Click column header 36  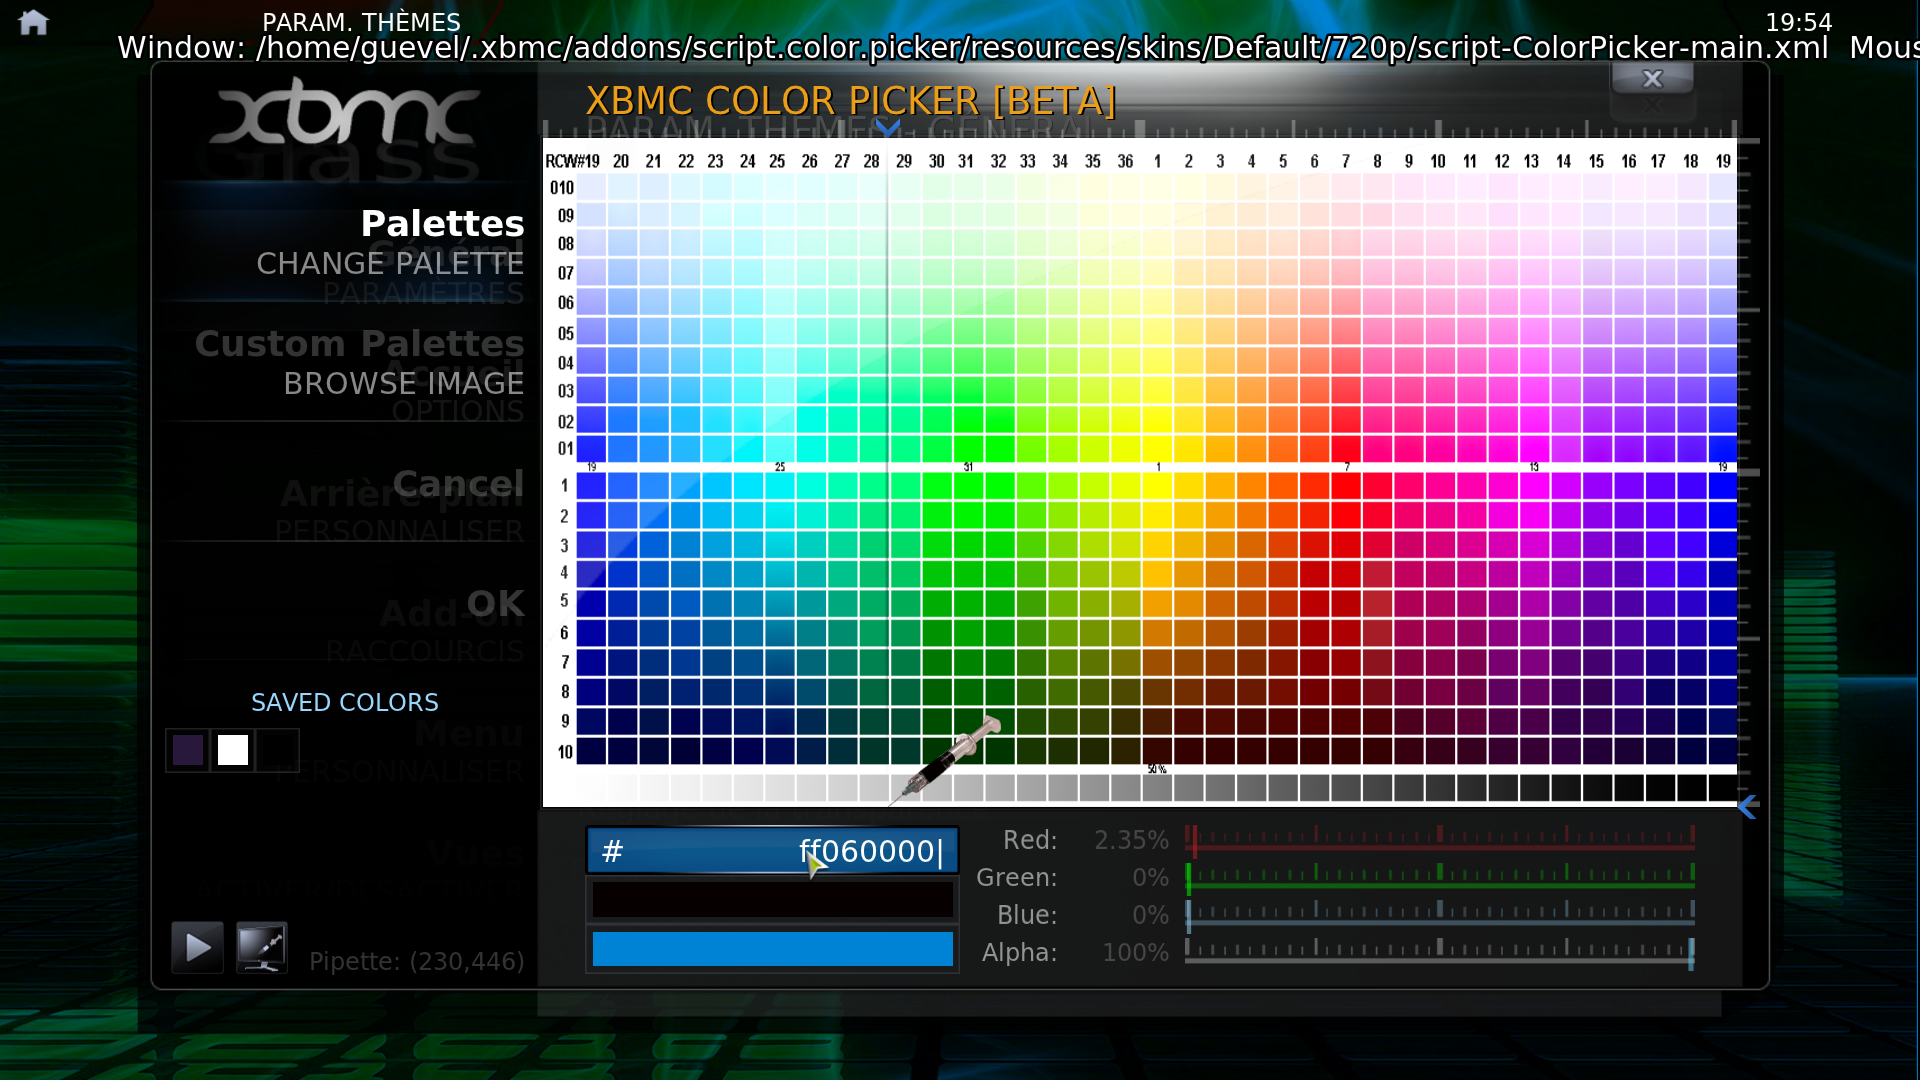coord(1125,161)
